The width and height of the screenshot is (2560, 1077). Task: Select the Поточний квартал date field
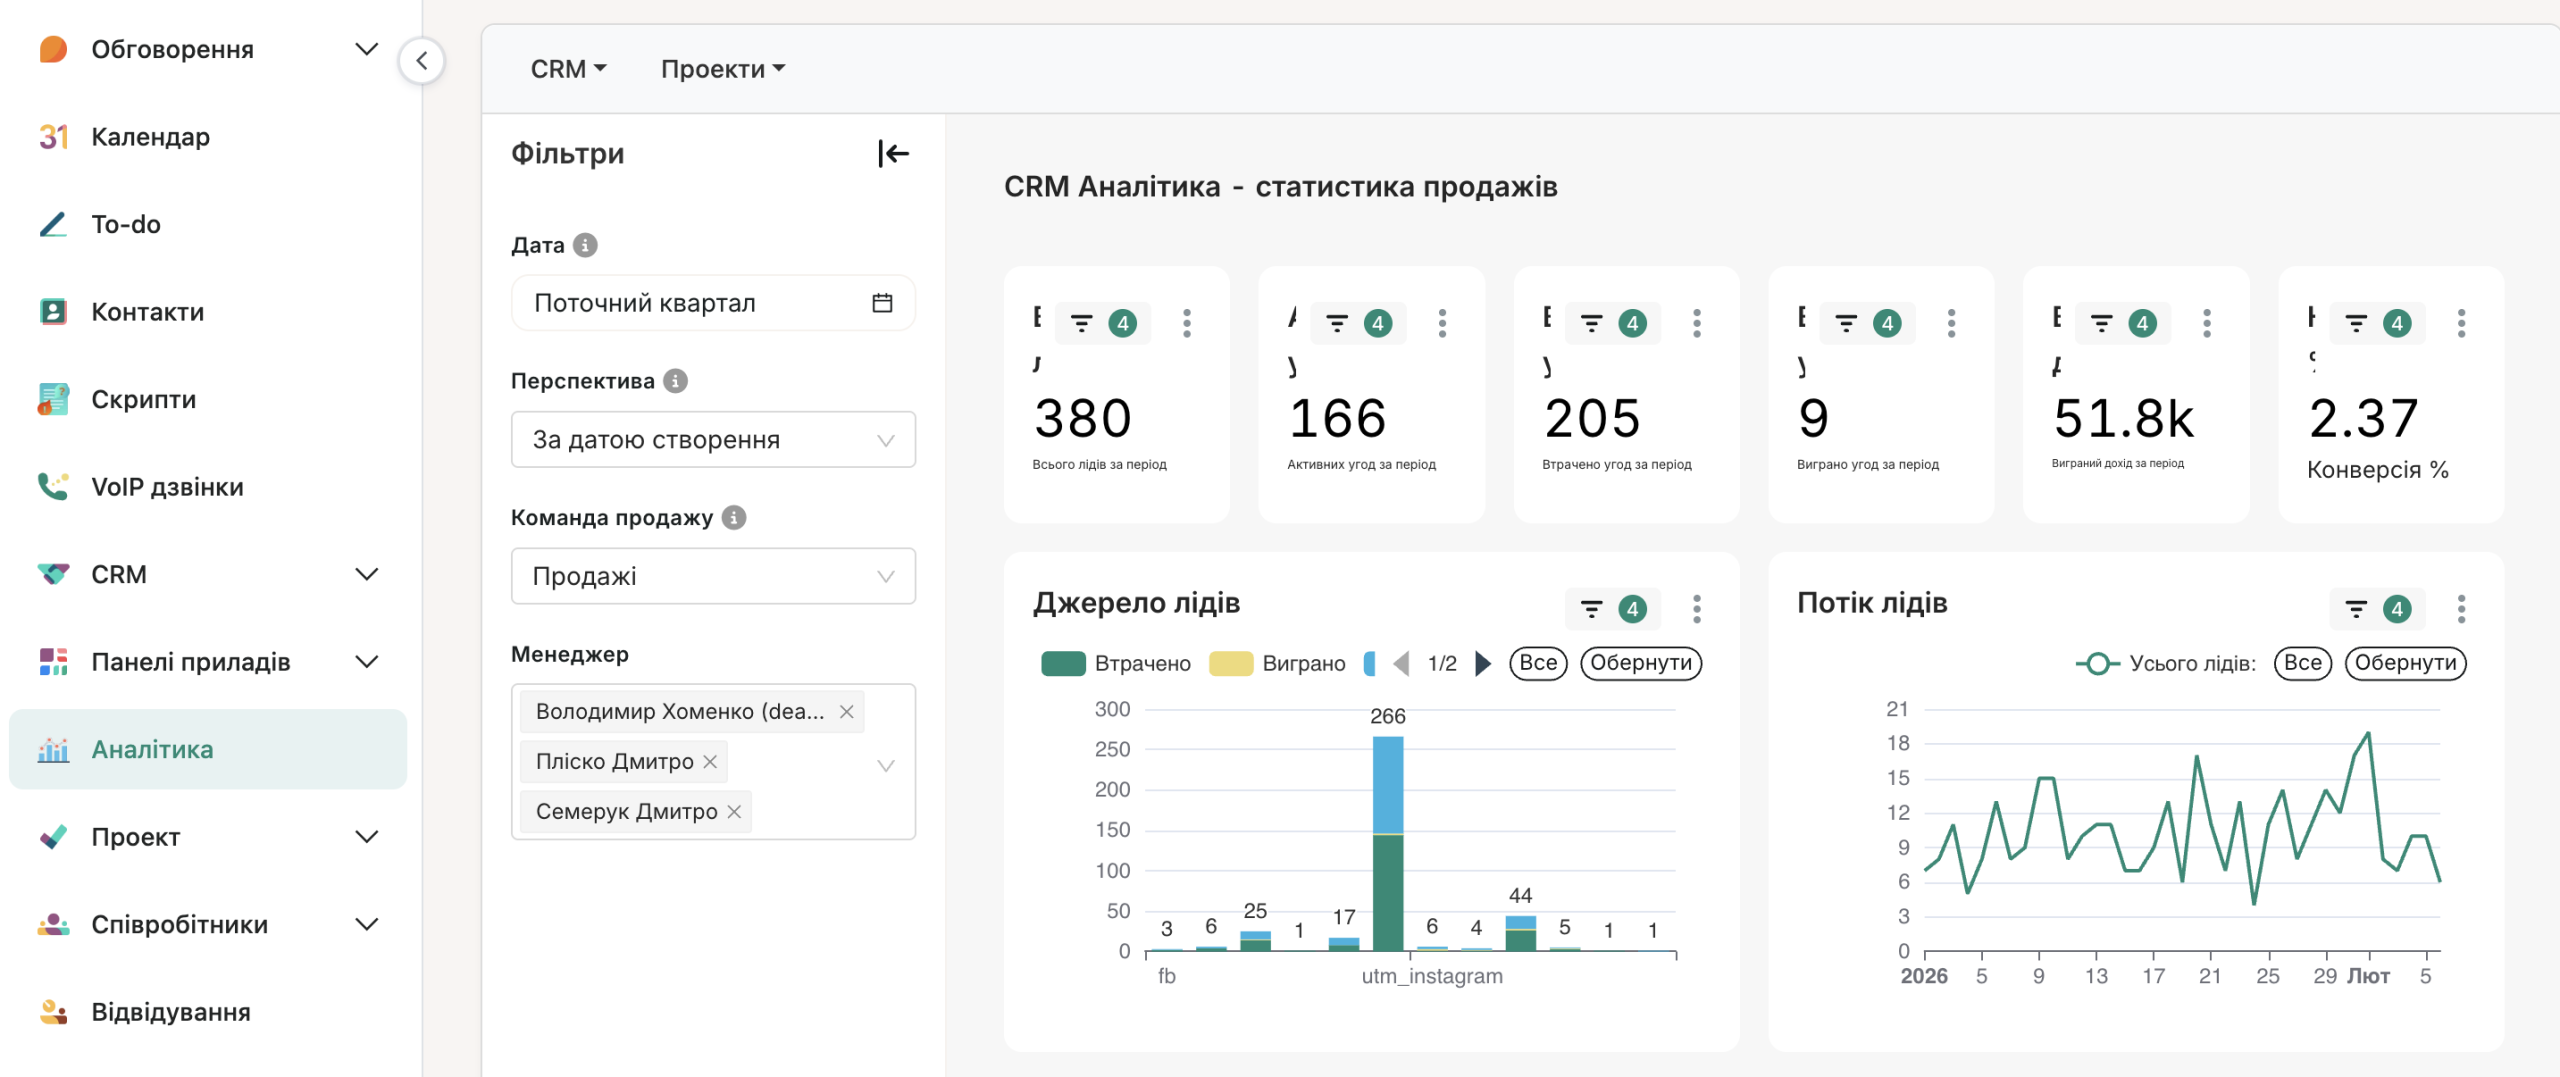click(713, 303)
